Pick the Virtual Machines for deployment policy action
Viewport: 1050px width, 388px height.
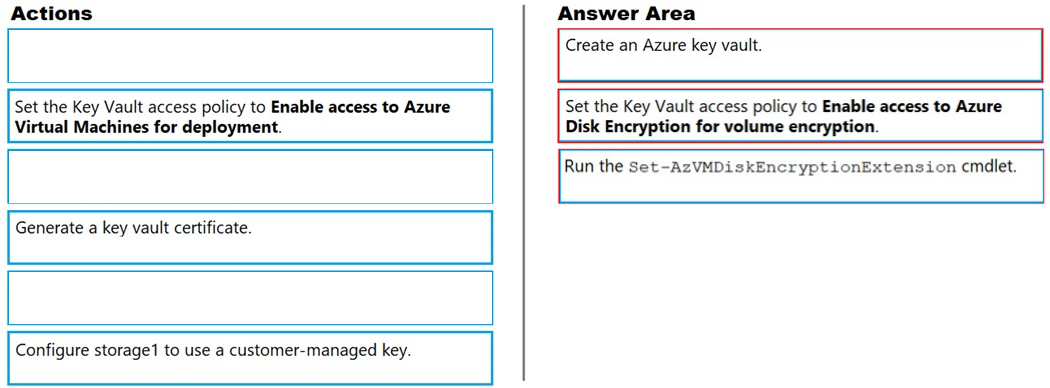250,116
